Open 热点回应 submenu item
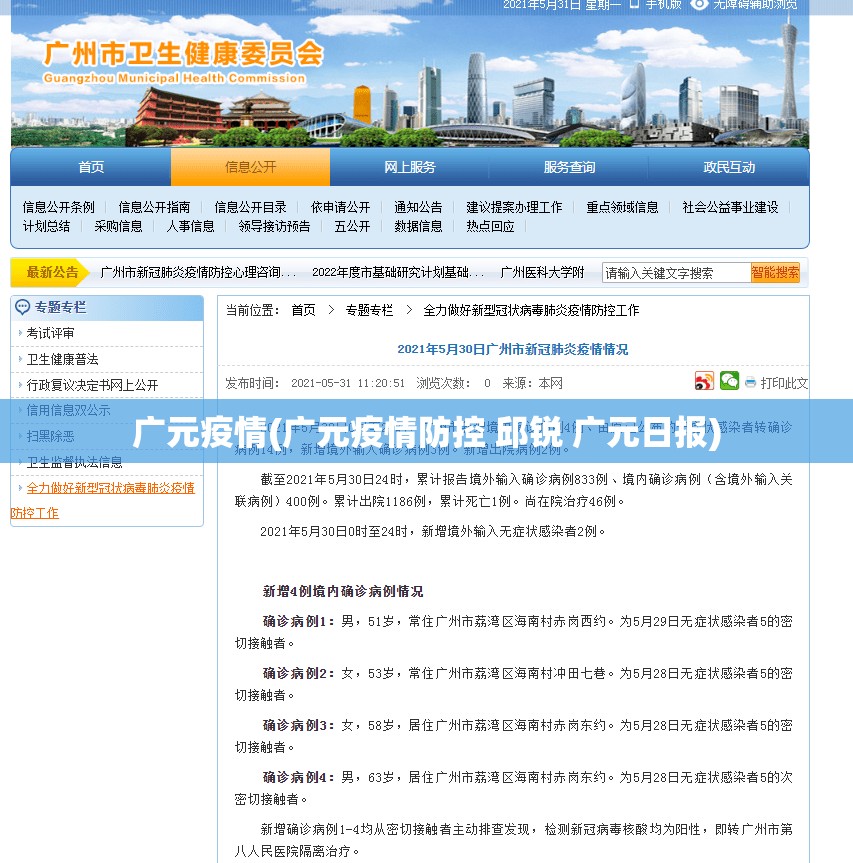This screenshot has height=863, width=853. pyautogui.click(x=490, y=226)
